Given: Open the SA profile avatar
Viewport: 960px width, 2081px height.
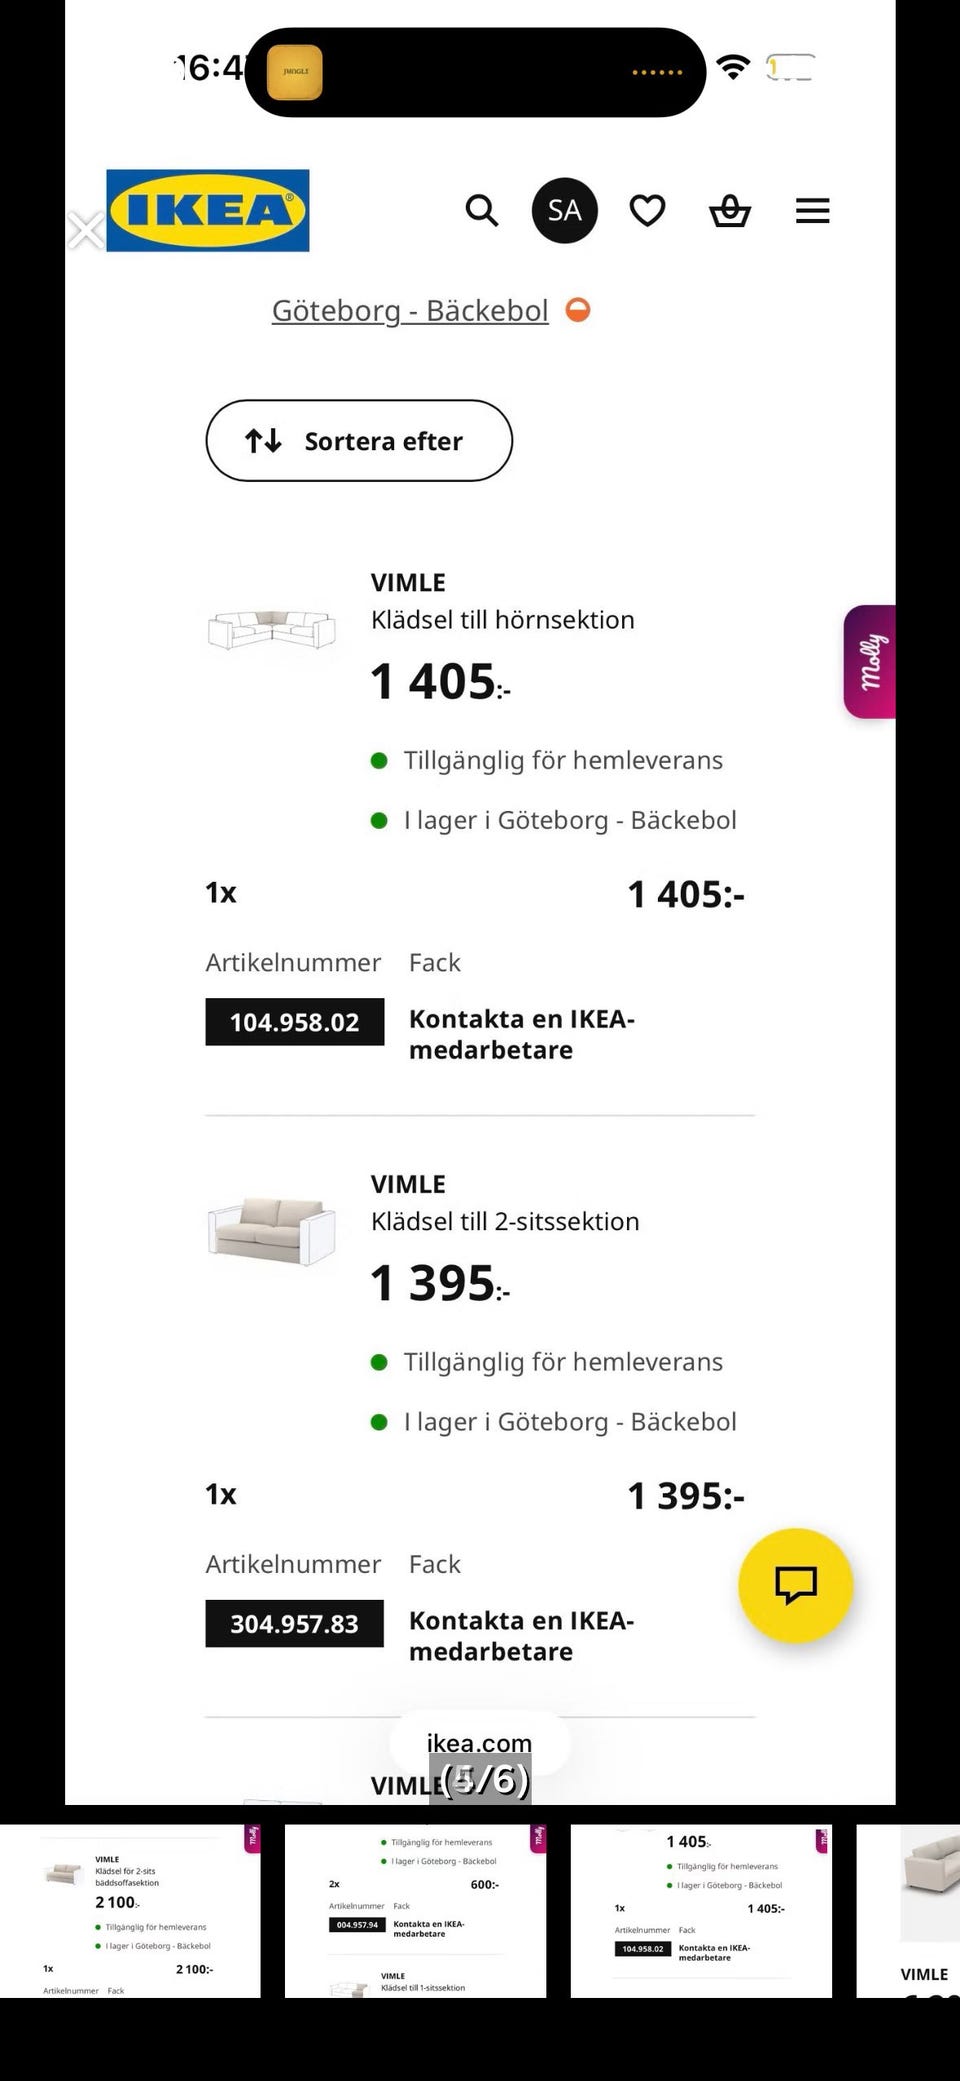Looking at the screenshot, I should click(564, 211).
